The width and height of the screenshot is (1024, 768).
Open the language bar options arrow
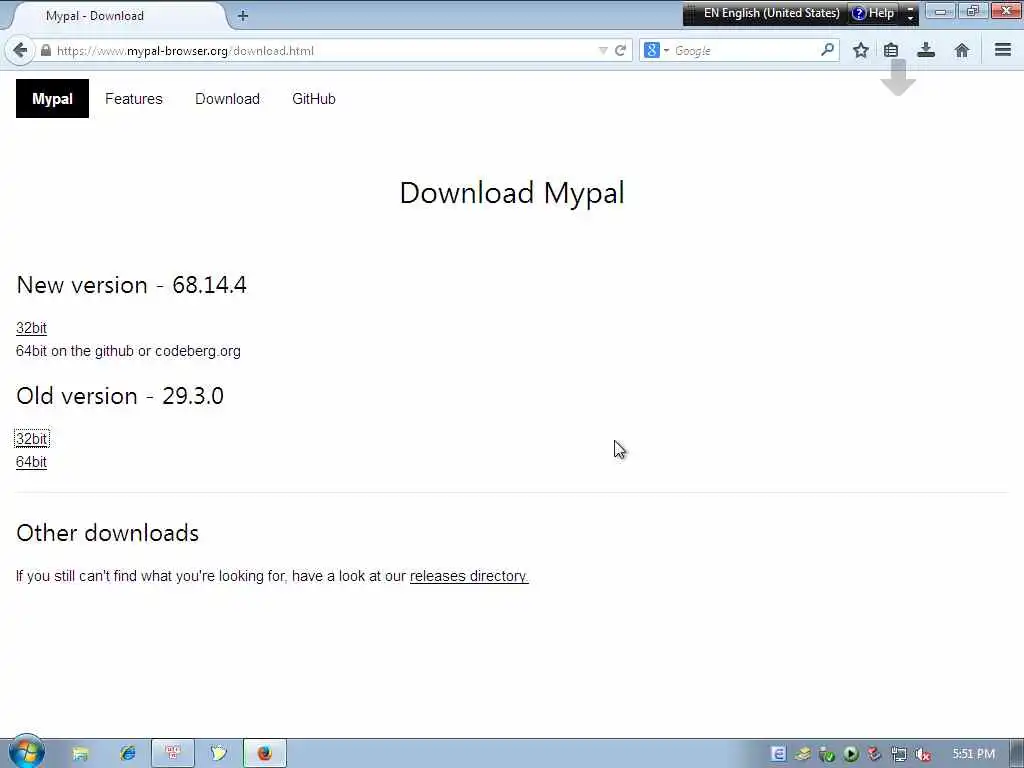click(910, 14)
